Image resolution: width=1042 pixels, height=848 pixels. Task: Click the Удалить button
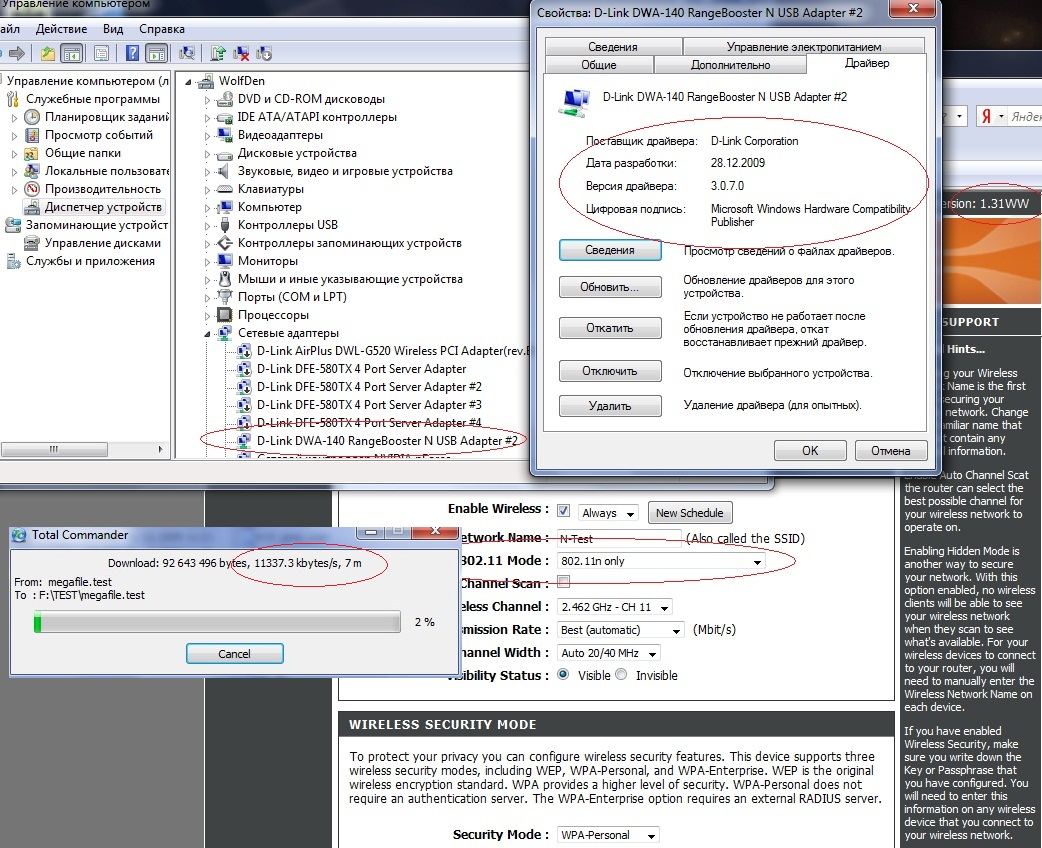610,405
